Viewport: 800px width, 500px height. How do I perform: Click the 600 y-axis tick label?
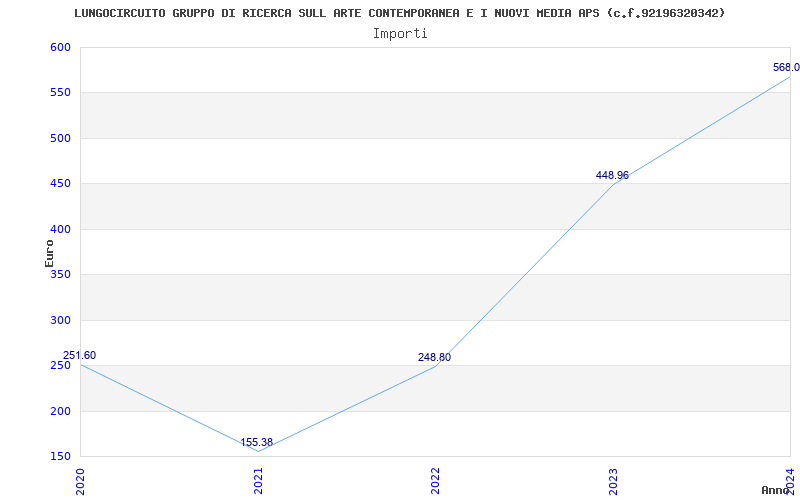pos(60,47)
